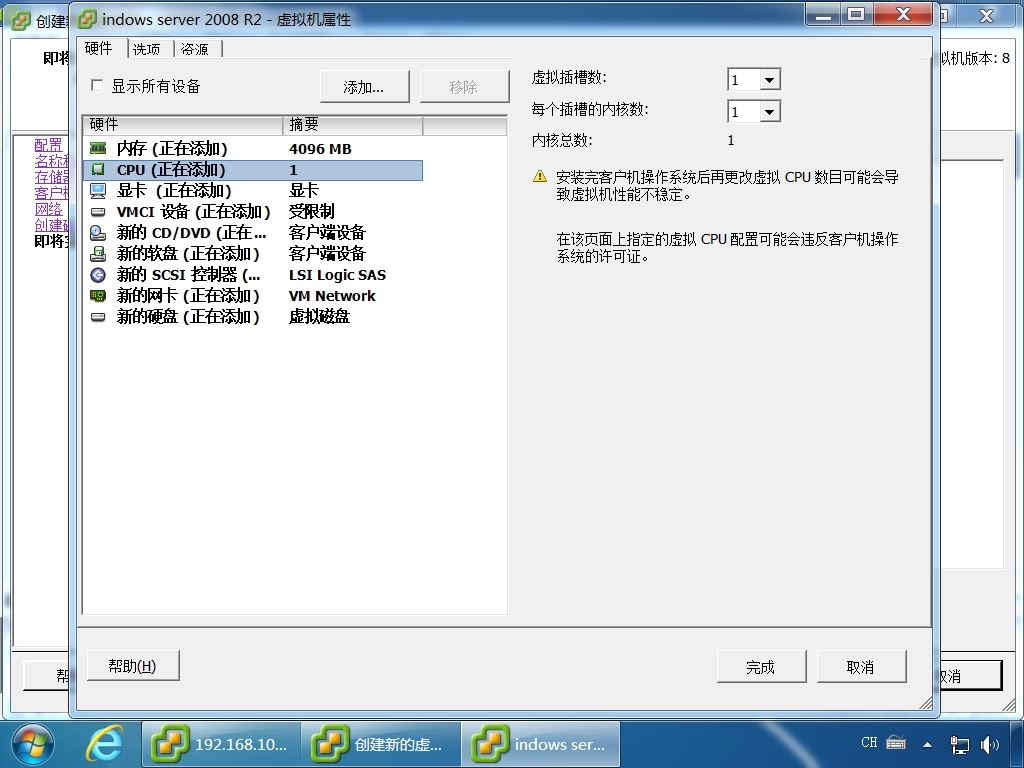The image size is (1024, 768).
Task: Launch Internet Explorer from the taskbar
Action: (104, 744)
